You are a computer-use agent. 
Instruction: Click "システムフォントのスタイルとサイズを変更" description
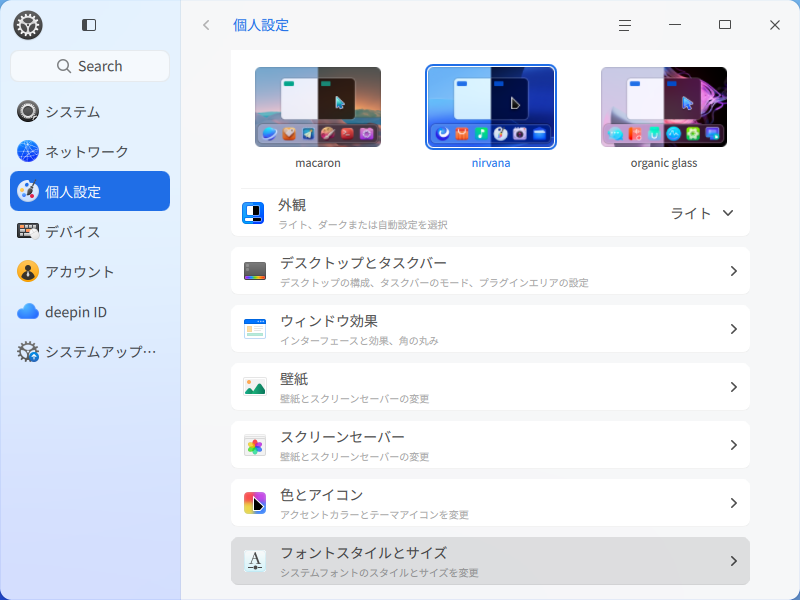coord(379,573)
